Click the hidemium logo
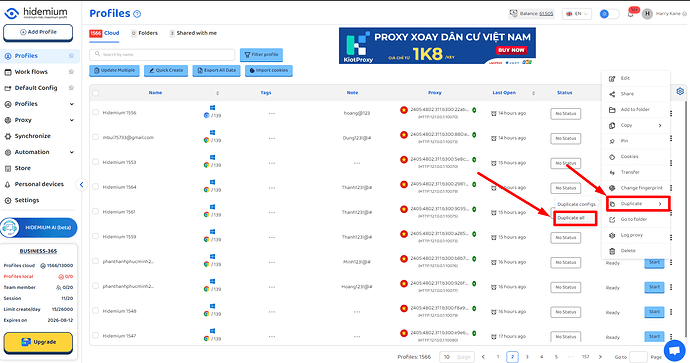Viewport: 690px width, 363px height. click(36, 13)
